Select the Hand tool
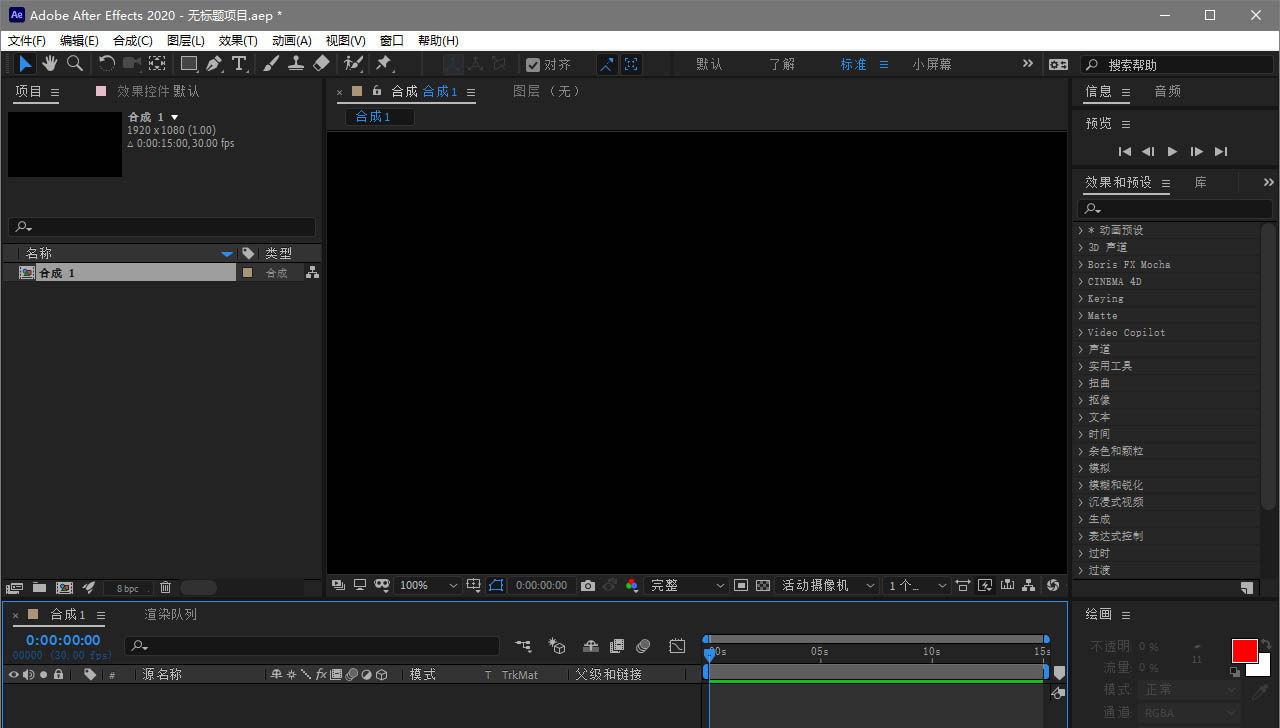This screenshot has height=728, width=1280. point(50,63)
